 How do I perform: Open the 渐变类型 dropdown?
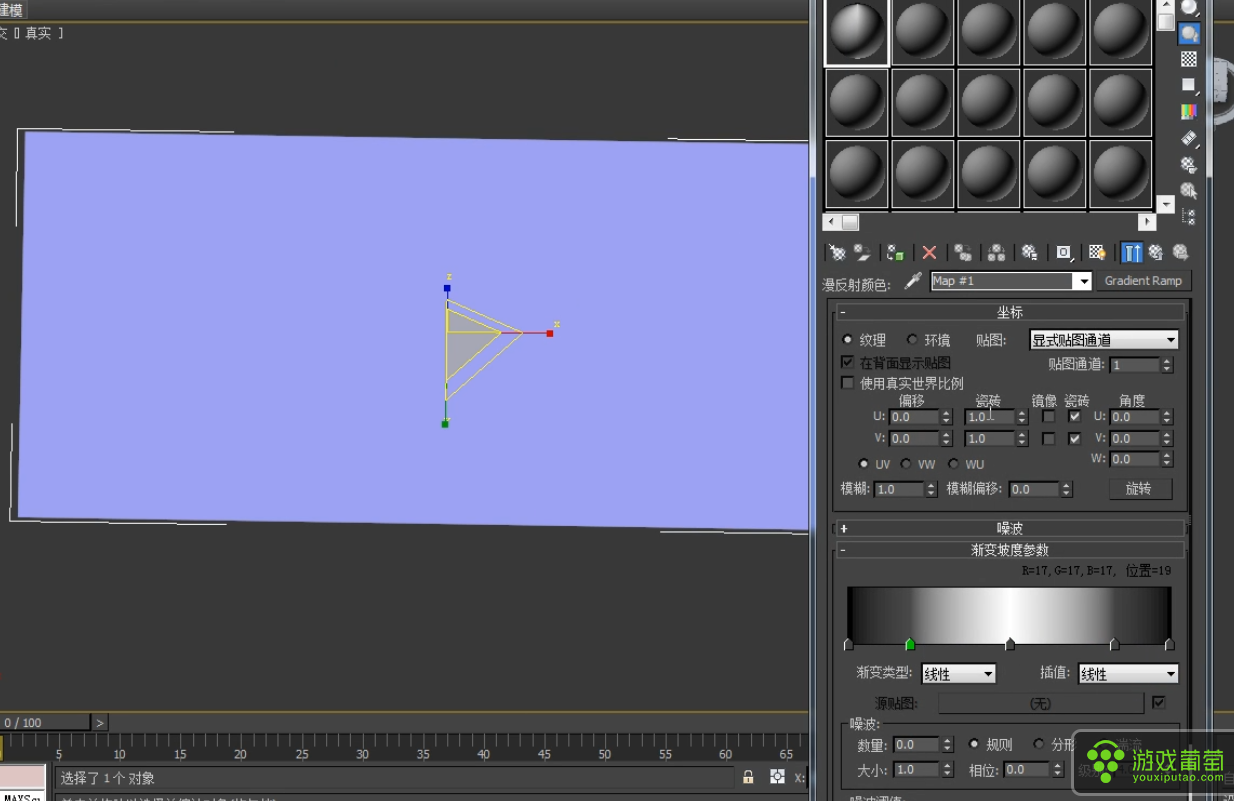point(958,674)
